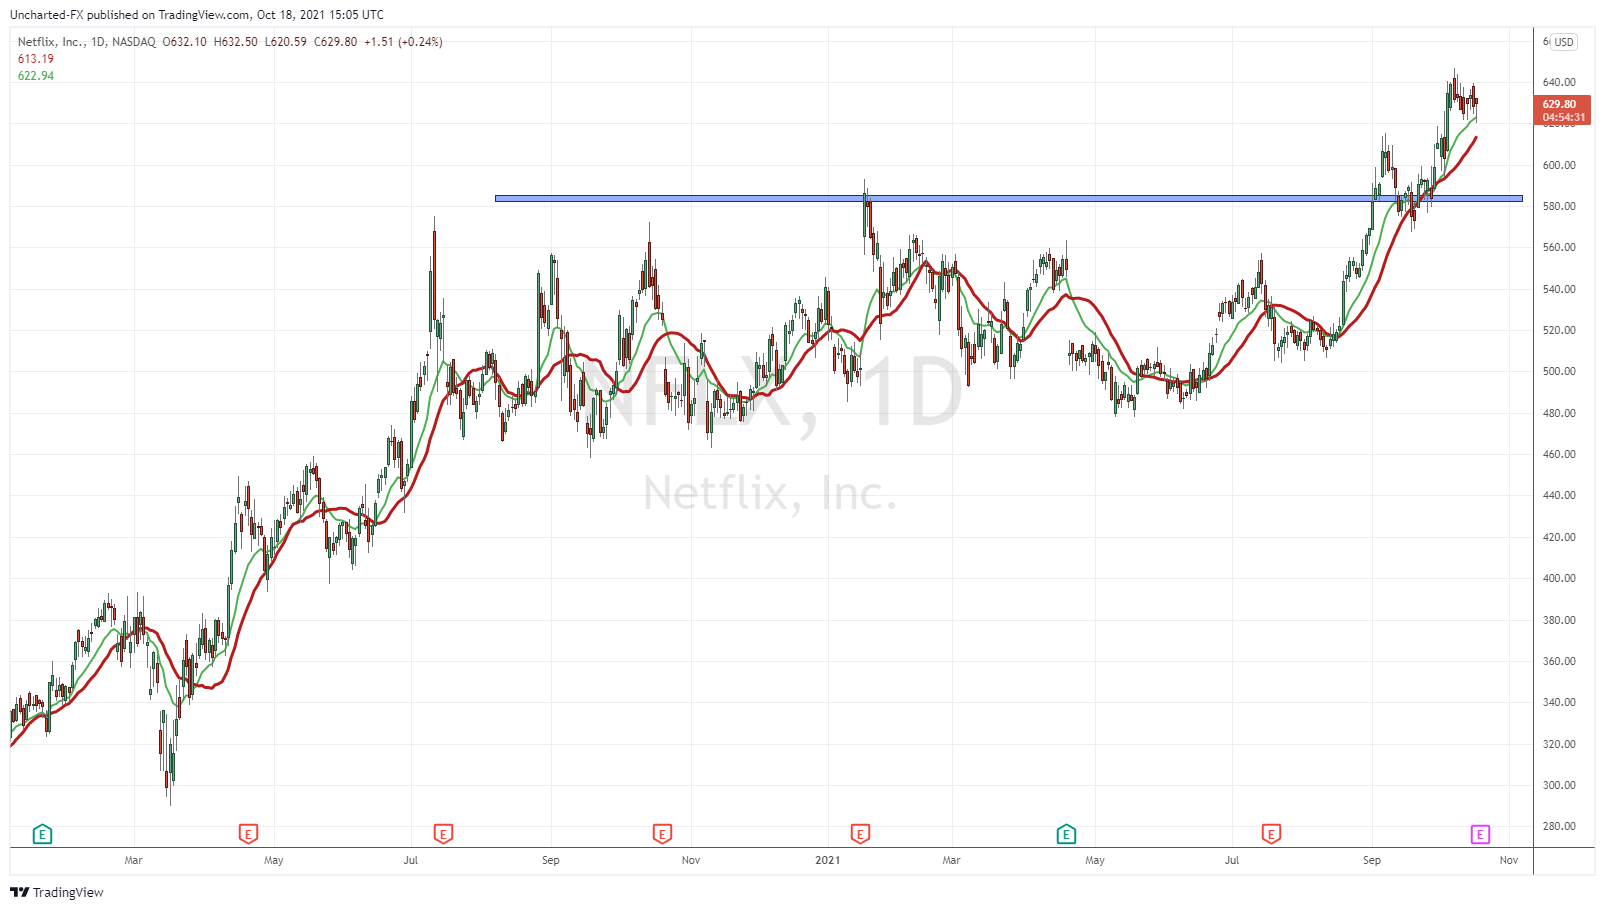Open the red earnings marker before Nov 2020
1605x910 pixels.
click(x=662, y=834)
